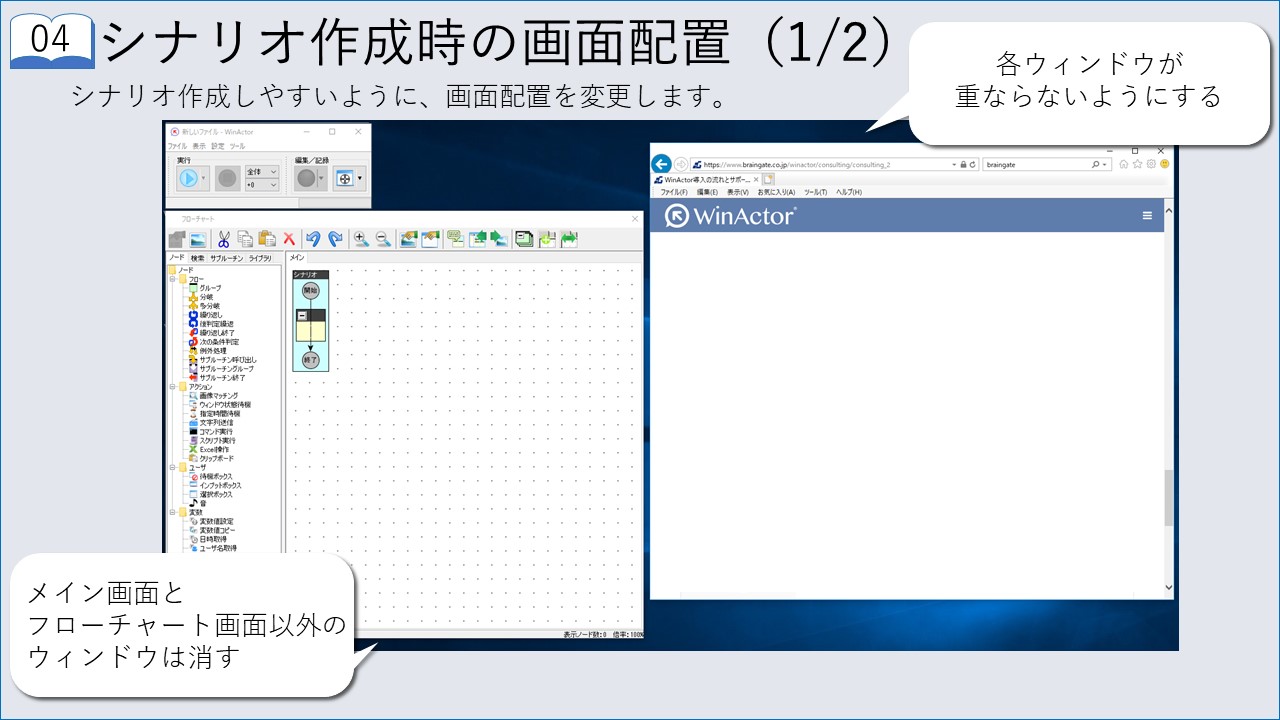Select the メイン canvas tab
The image size is (1280, 720).
click(x=297, y=258)
